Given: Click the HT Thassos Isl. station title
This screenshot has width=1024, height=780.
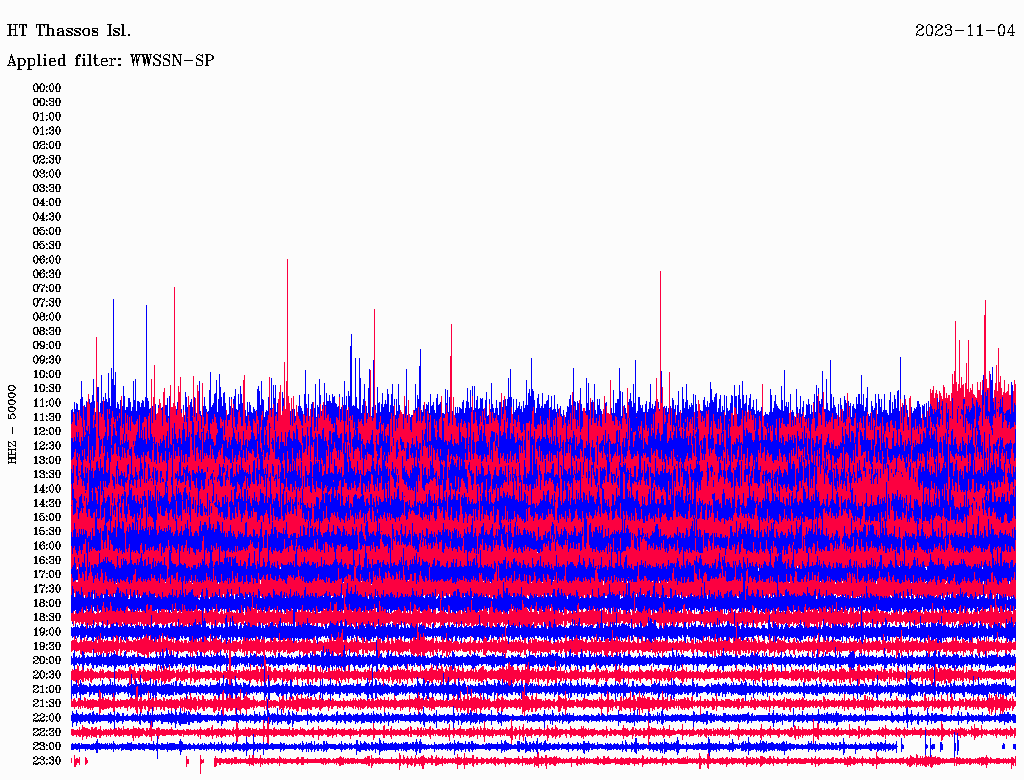Looking at the screenshot, I should pos(69,31).
